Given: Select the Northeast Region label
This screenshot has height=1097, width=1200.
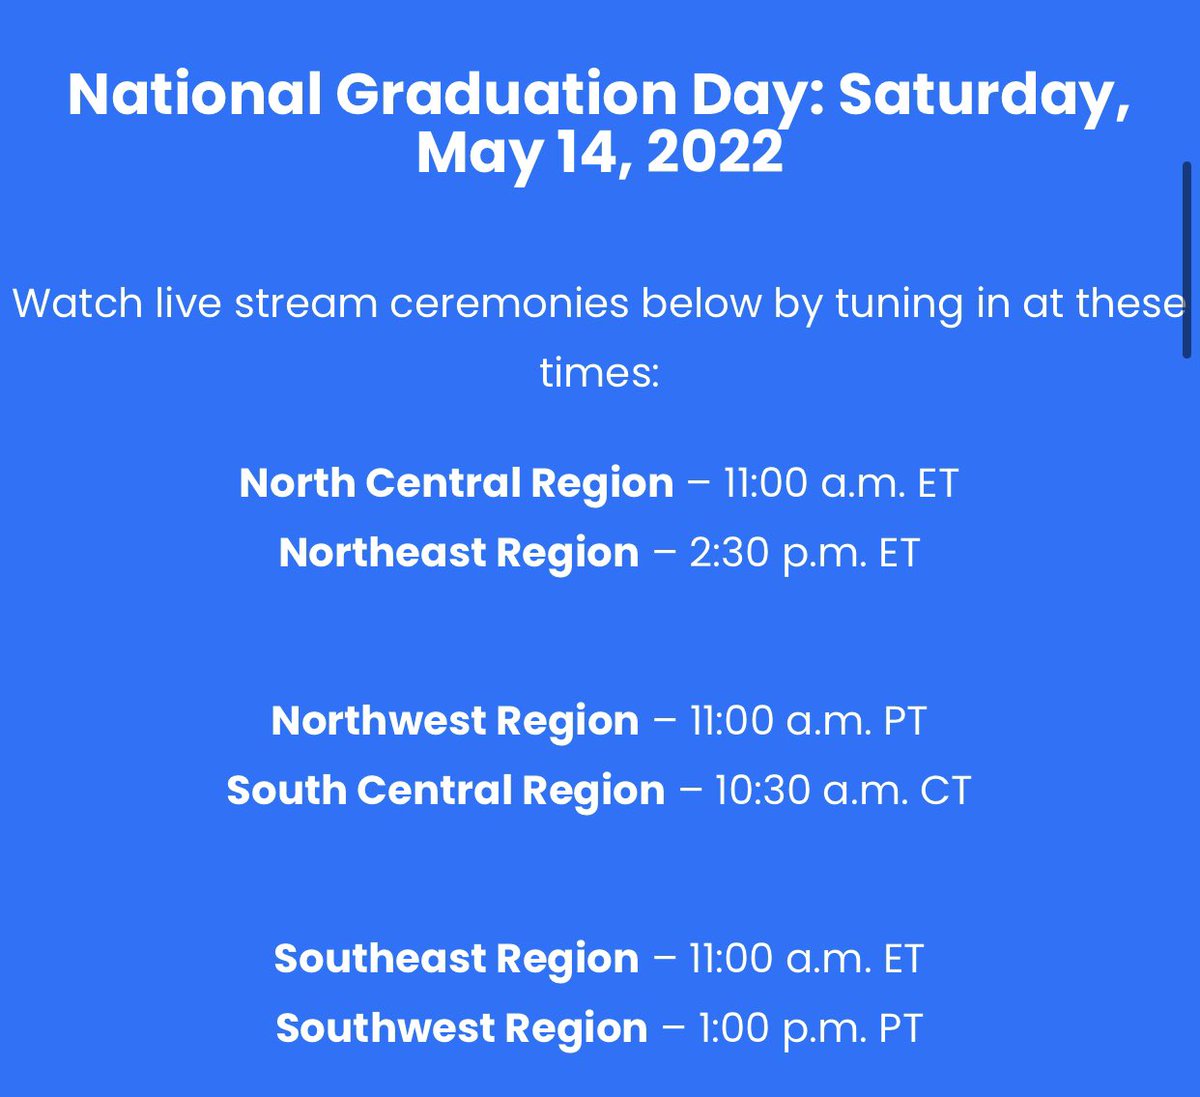Looking at the screenshot, I should [459, 553].
